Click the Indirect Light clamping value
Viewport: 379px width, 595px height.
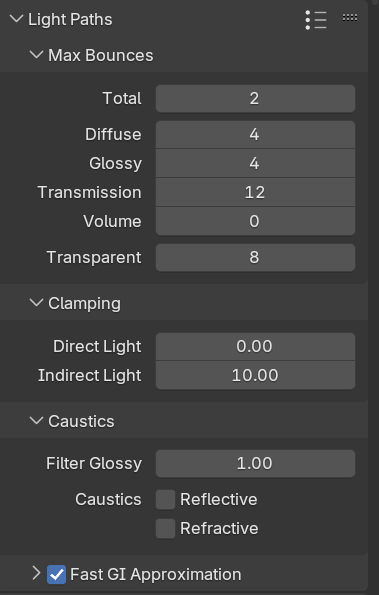tap(255, 375)
